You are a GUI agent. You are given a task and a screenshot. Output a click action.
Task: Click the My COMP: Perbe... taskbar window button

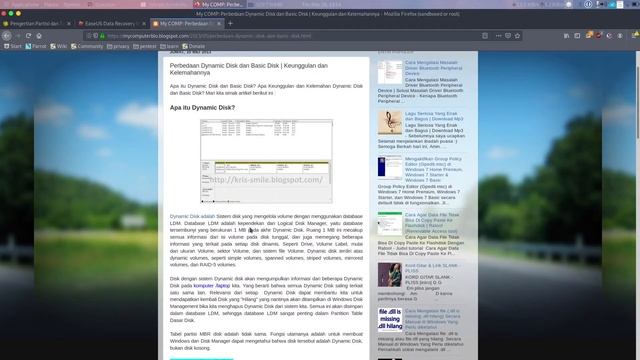click(x=219, y=4)
